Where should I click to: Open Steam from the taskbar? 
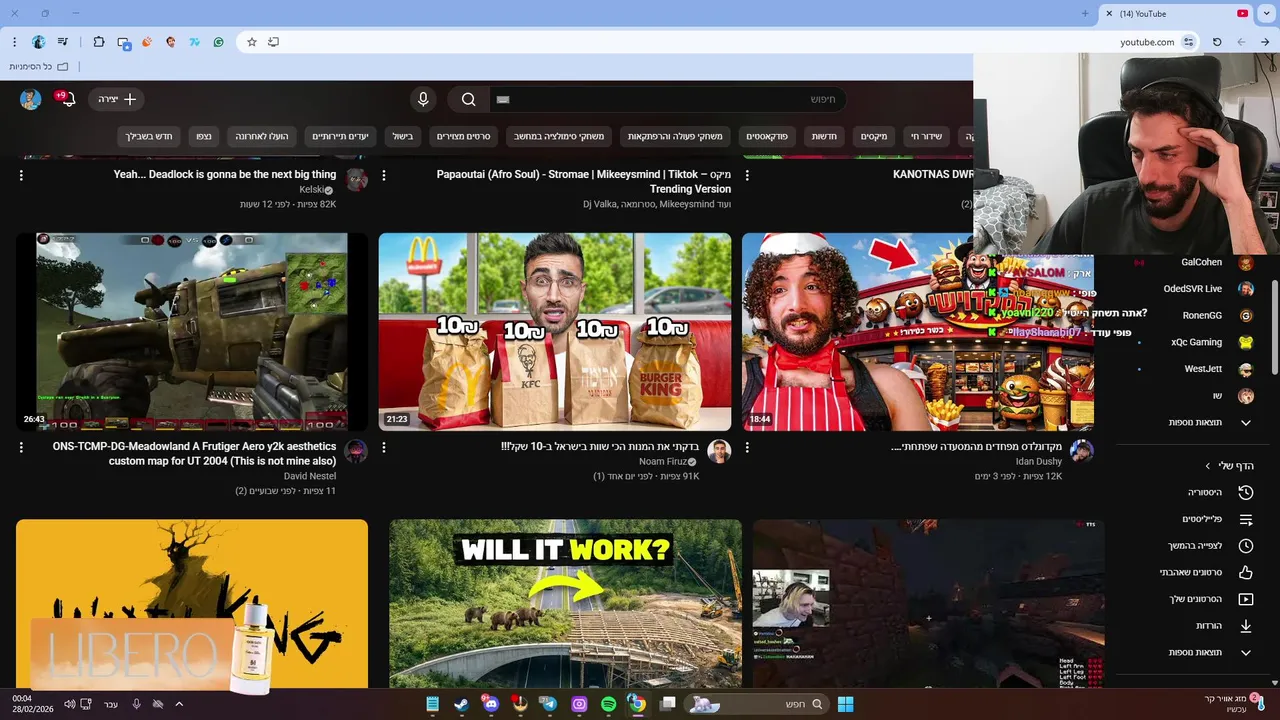pyautogui.click(x=461, y=704)
